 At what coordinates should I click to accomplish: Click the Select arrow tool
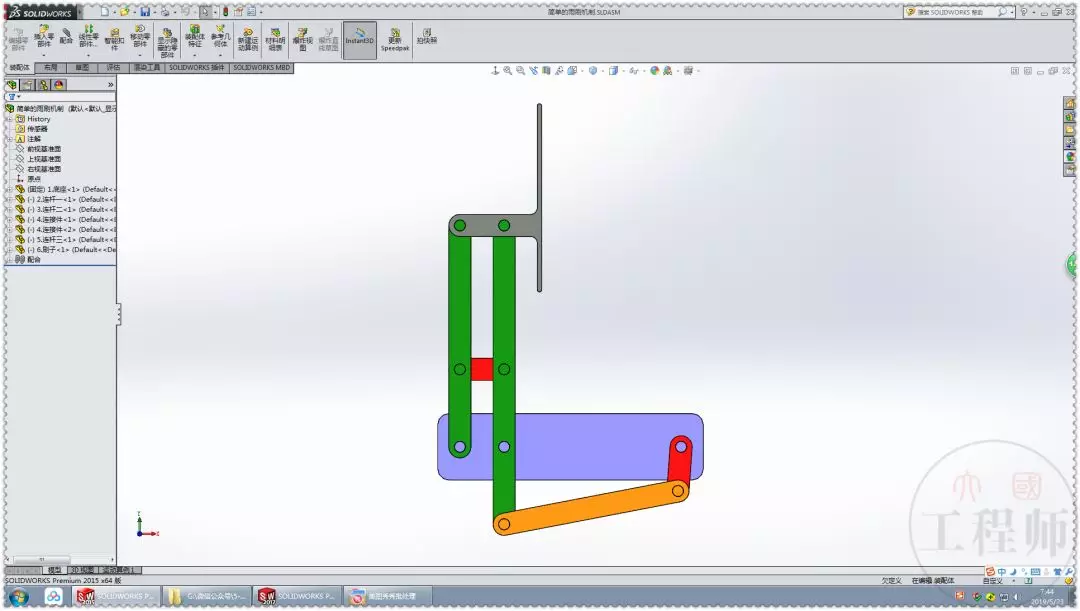pos(205,12)
